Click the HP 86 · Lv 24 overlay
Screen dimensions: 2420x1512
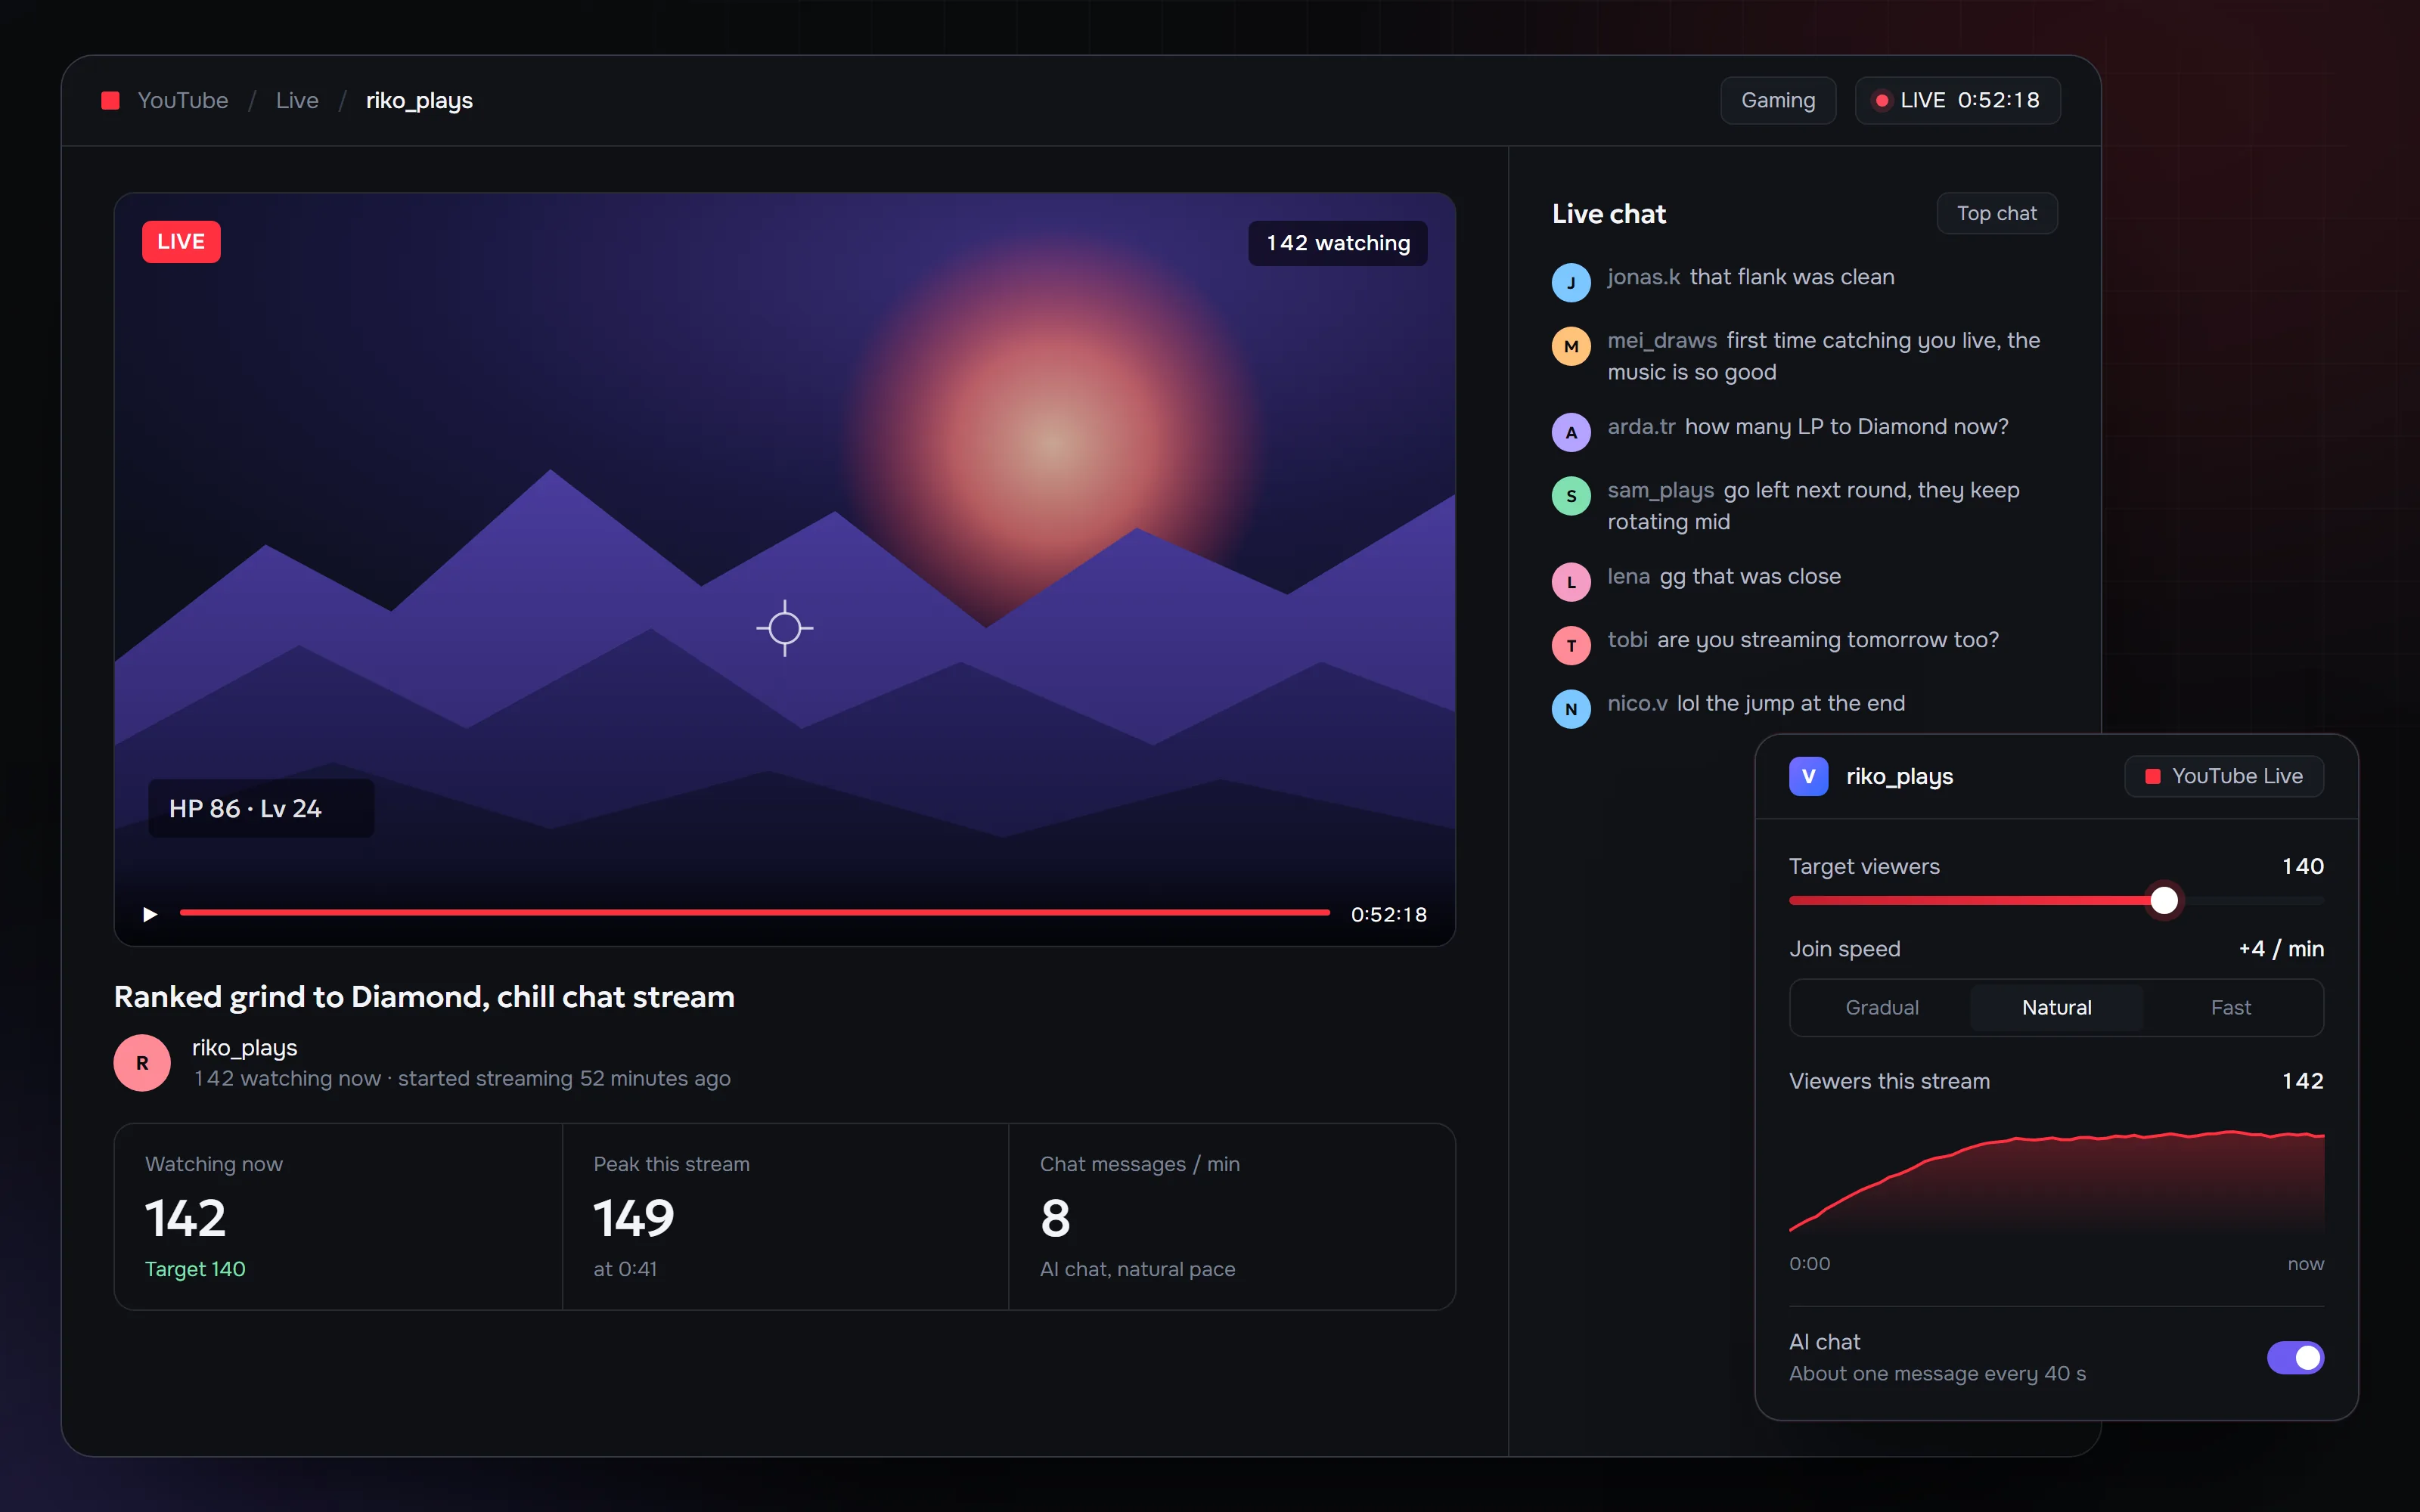pyautogui.click(x=261, y=808)
